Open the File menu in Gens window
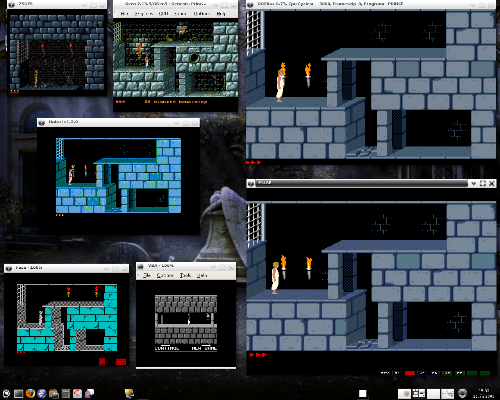500x400 pixels. click(x=124, y=14)
